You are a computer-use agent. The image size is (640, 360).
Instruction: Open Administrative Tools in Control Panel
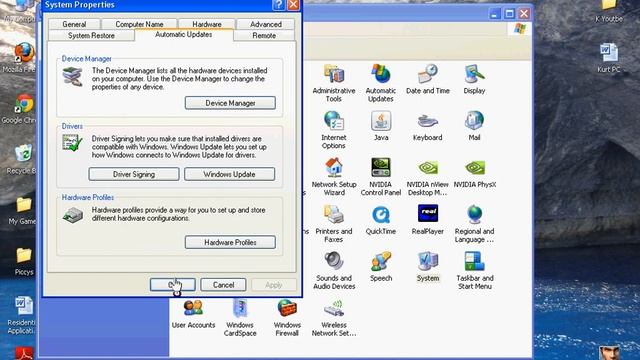click(x=333, y=83)
